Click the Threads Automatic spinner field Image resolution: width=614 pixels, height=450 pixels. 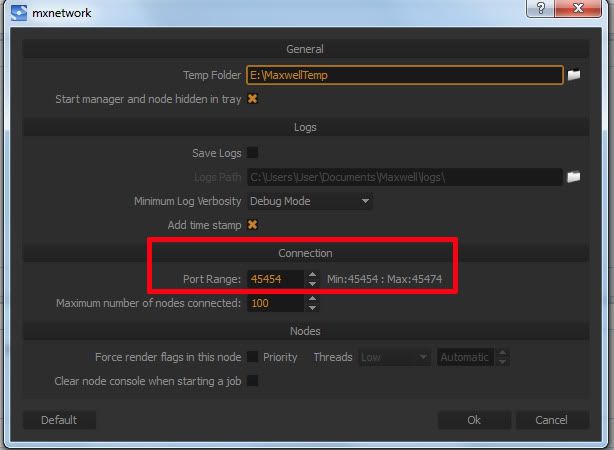[x=465, y=357]
